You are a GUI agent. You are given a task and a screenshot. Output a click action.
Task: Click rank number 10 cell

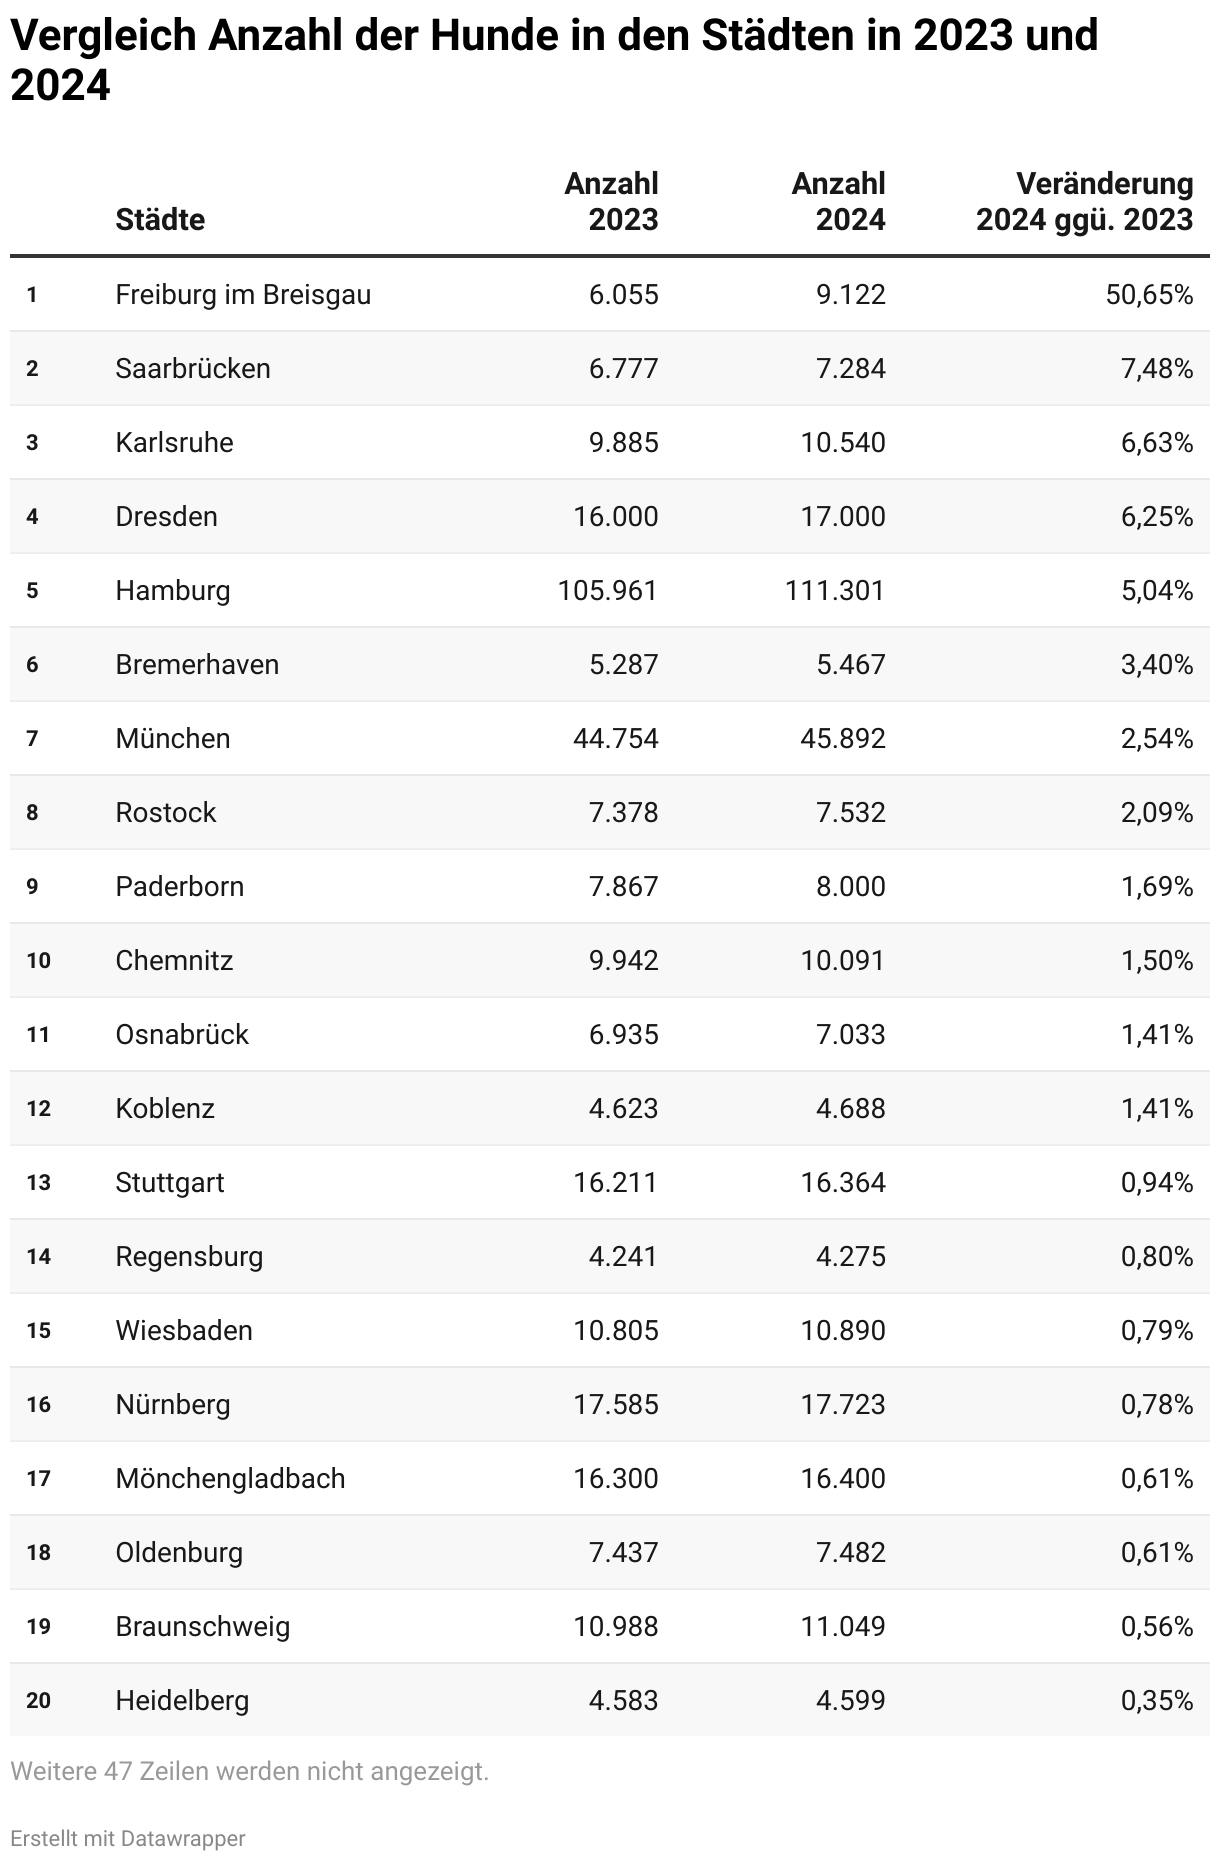point(38,961)
